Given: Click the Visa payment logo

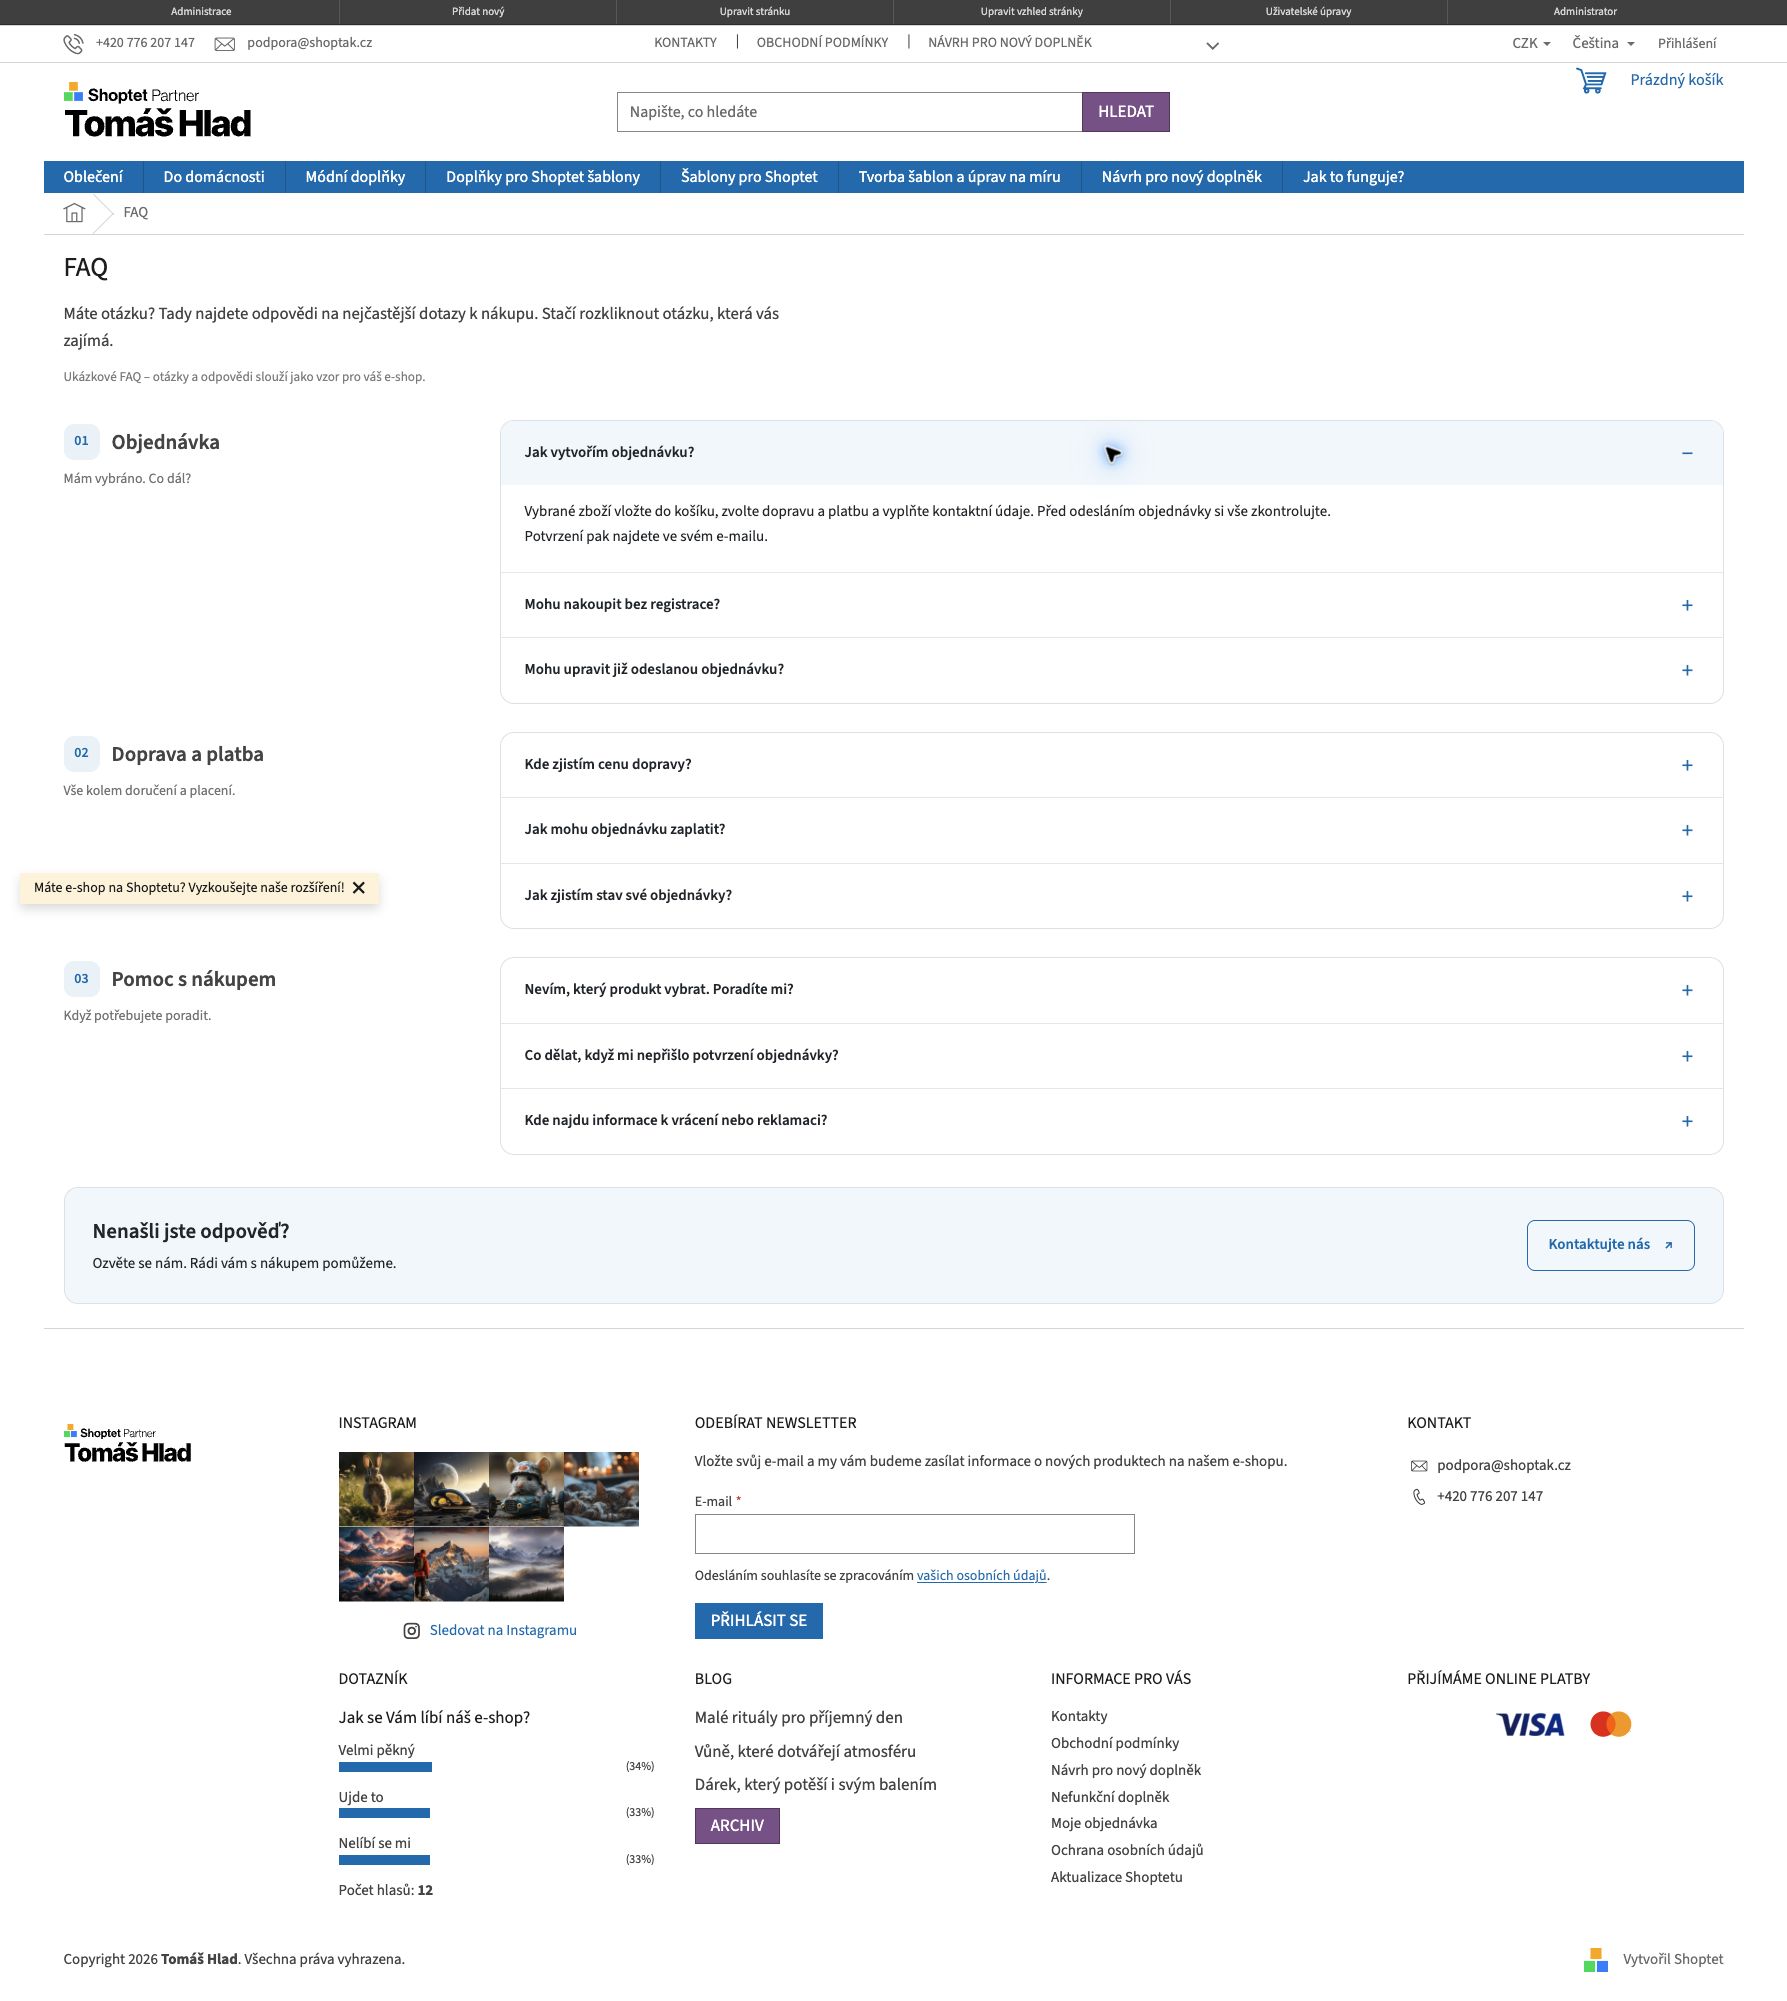Looking at the screenshot, I should point(1530,1725).
